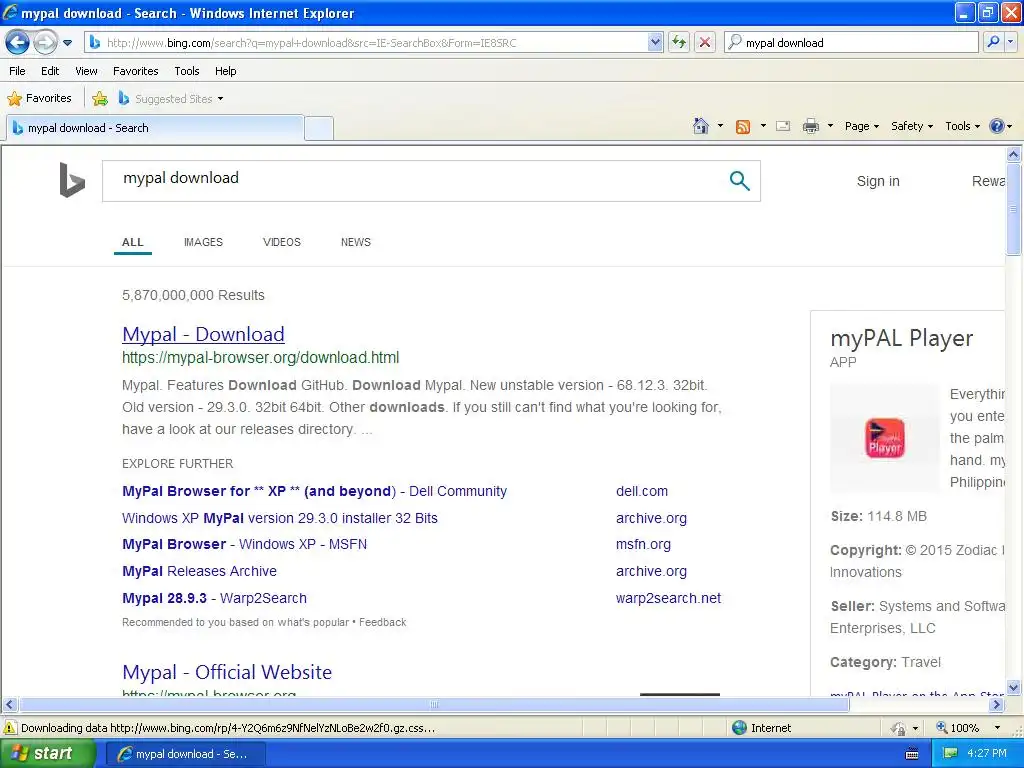Click the Read Mail icon
Viewport: 1024px width, 768px height.
tap(783, 126)
